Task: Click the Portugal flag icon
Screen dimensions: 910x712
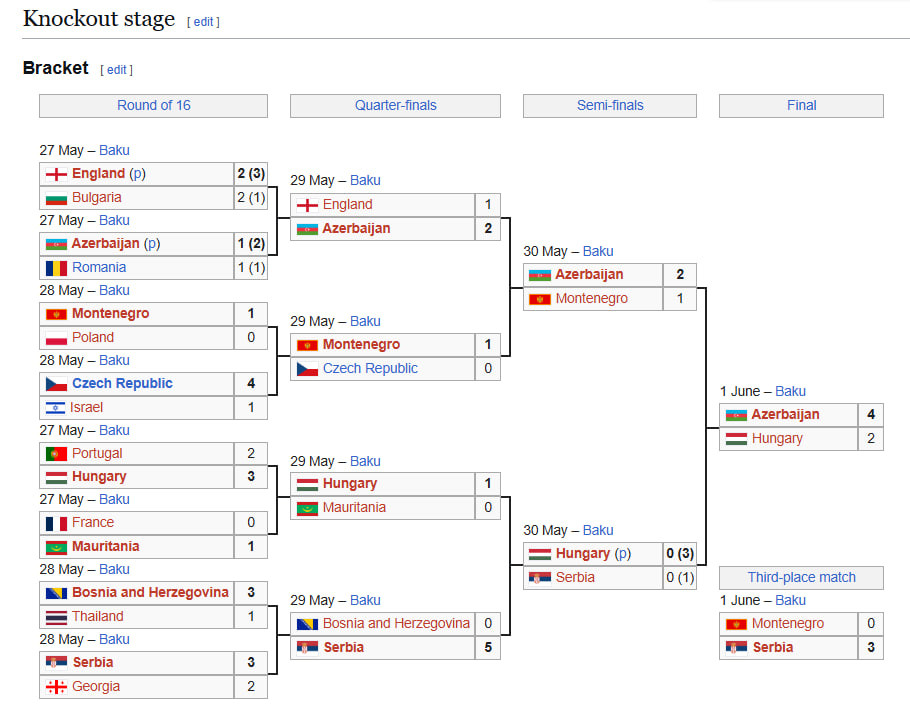Action: (56, 454)
